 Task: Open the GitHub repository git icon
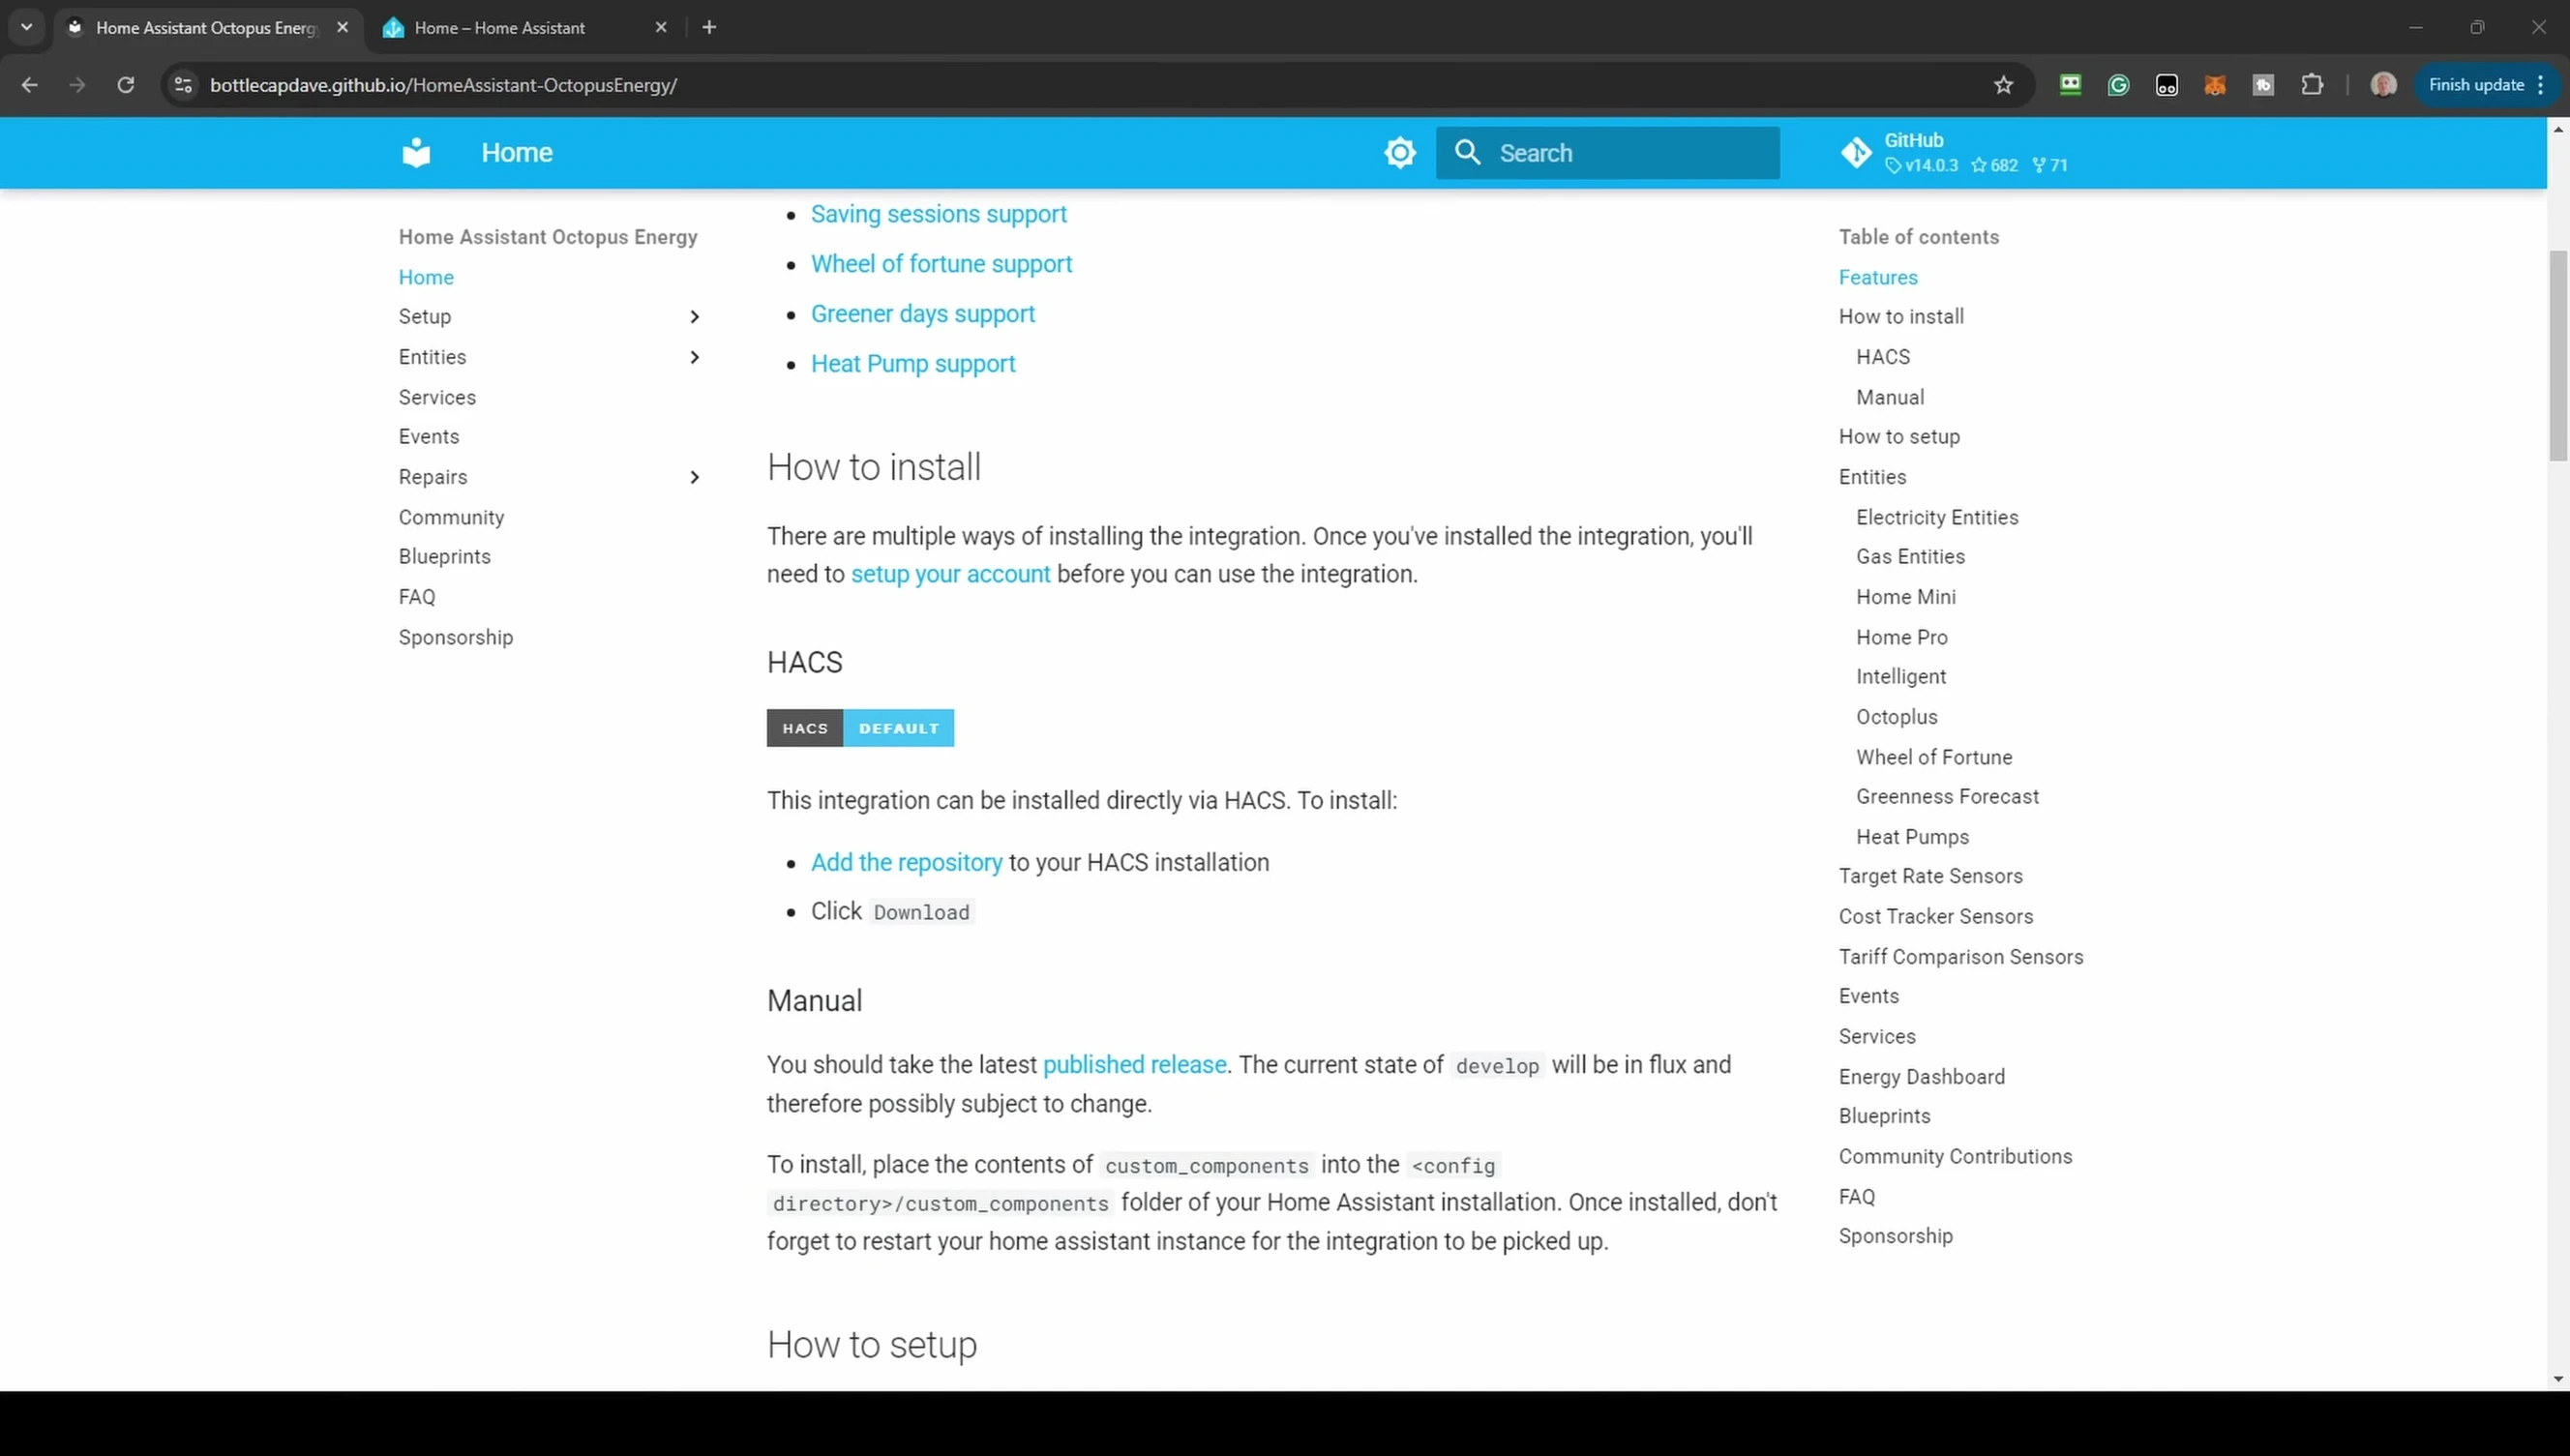[1856, 153]
